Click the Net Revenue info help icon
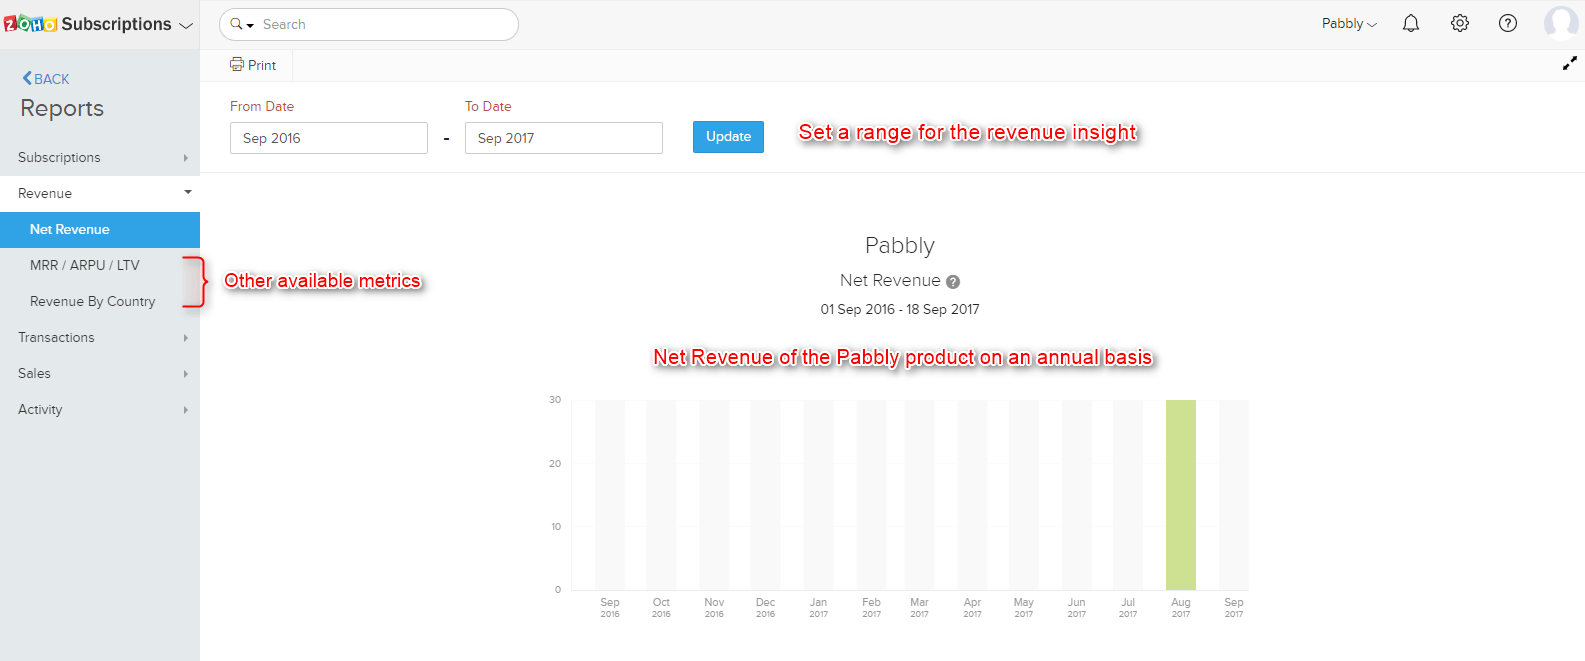The width and height of the screenshot is (1585, 661). (953, 282)
